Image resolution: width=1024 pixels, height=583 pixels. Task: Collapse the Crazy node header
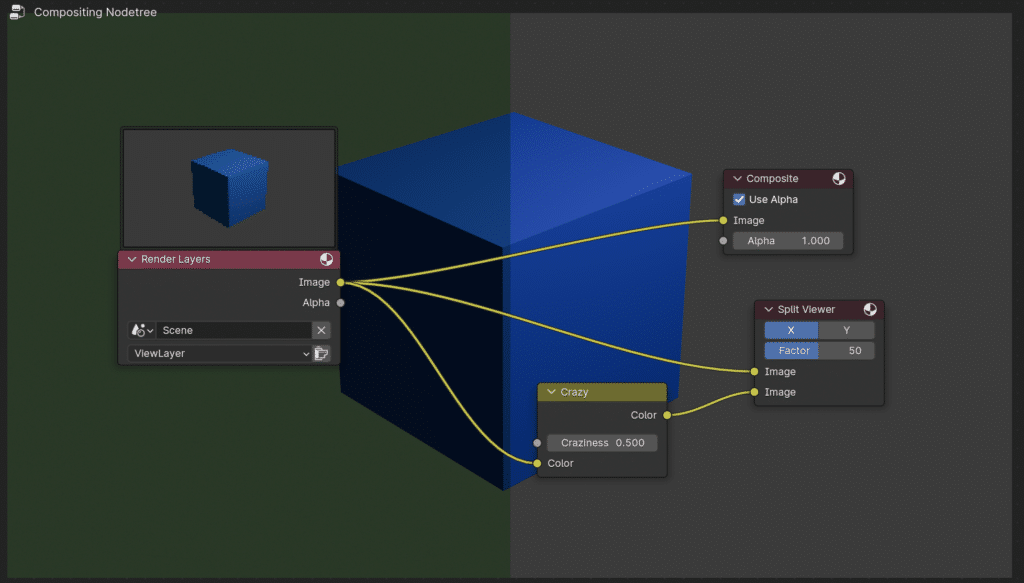(551, 391)
